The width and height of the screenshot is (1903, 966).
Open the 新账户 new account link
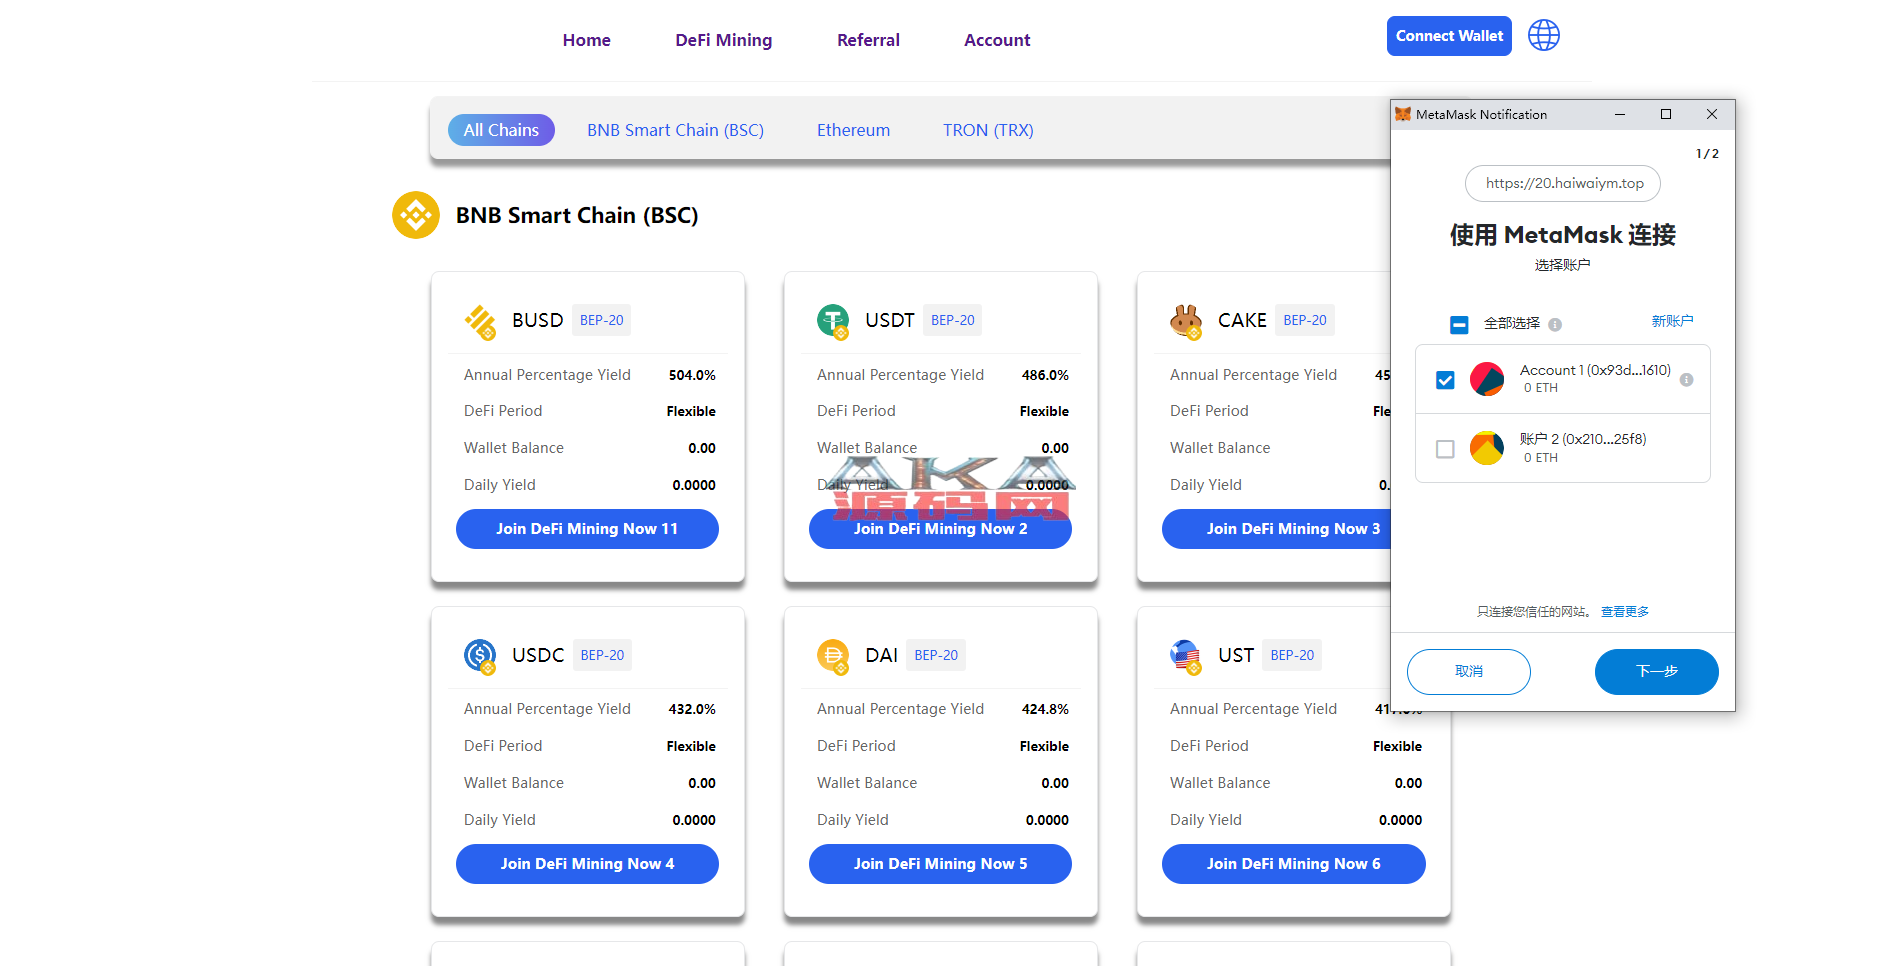(1672, 321)
